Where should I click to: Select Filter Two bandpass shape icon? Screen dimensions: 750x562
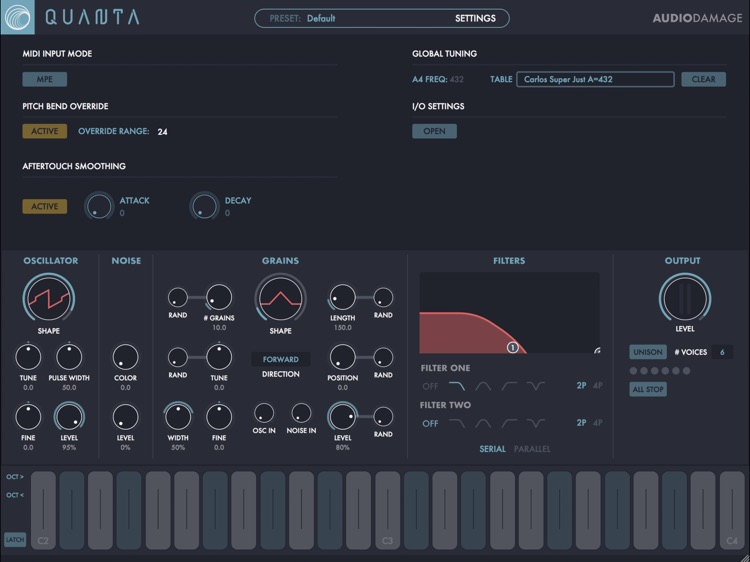(483, 423)
